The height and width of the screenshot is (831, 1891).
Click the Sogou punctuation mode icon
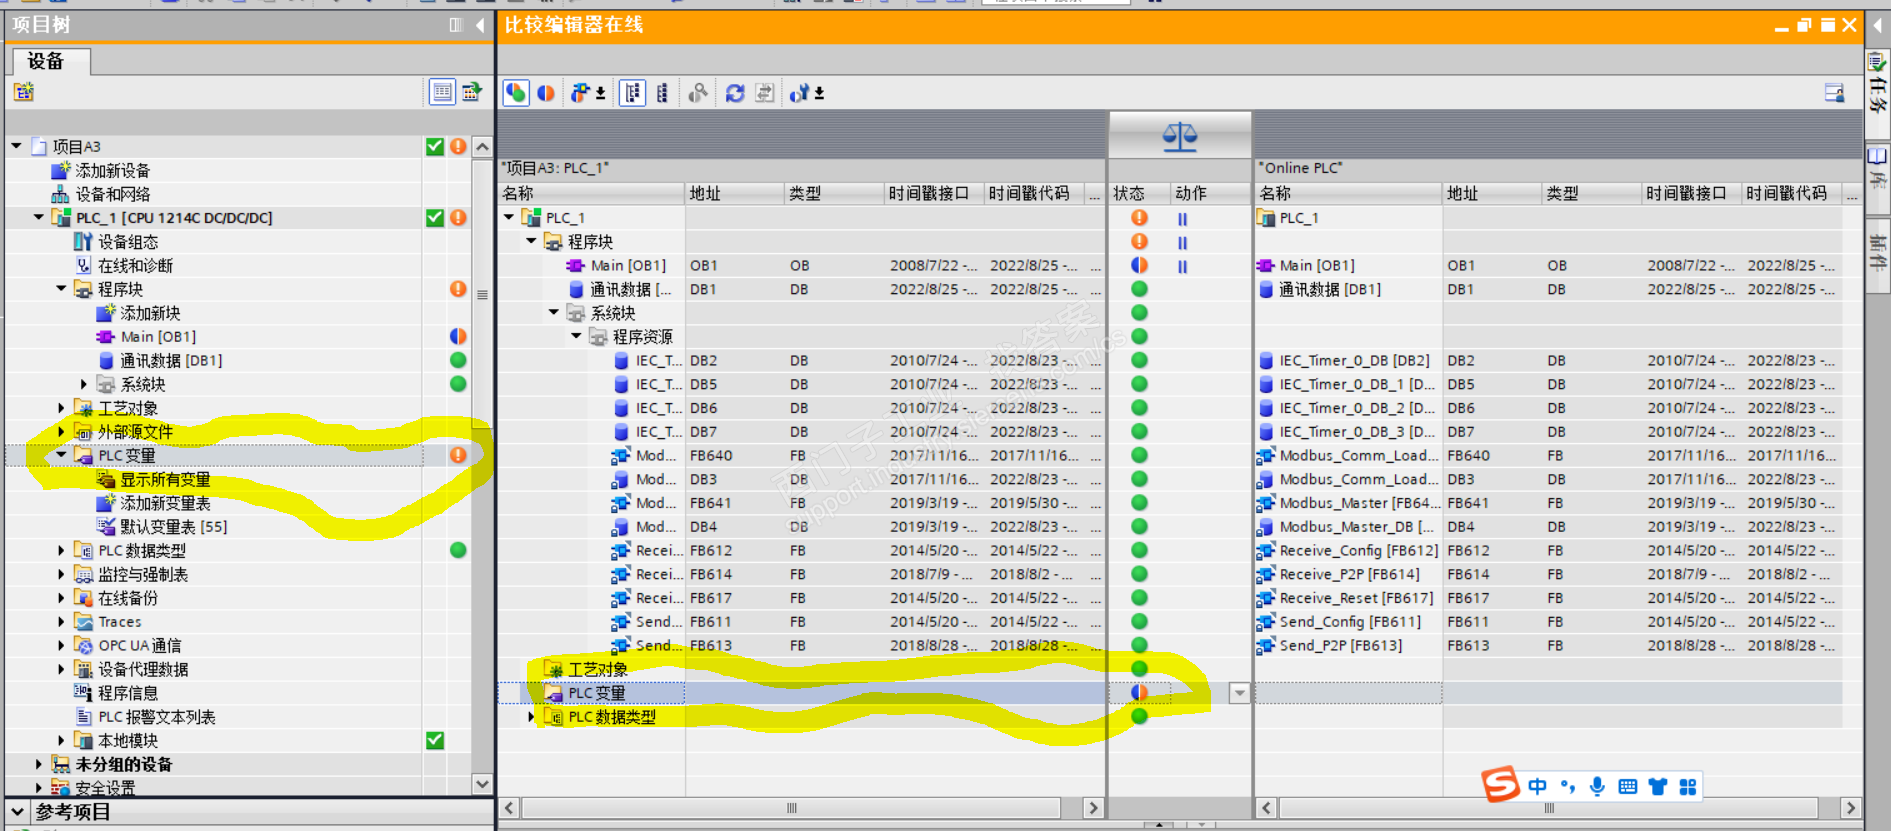point(1568,787)
